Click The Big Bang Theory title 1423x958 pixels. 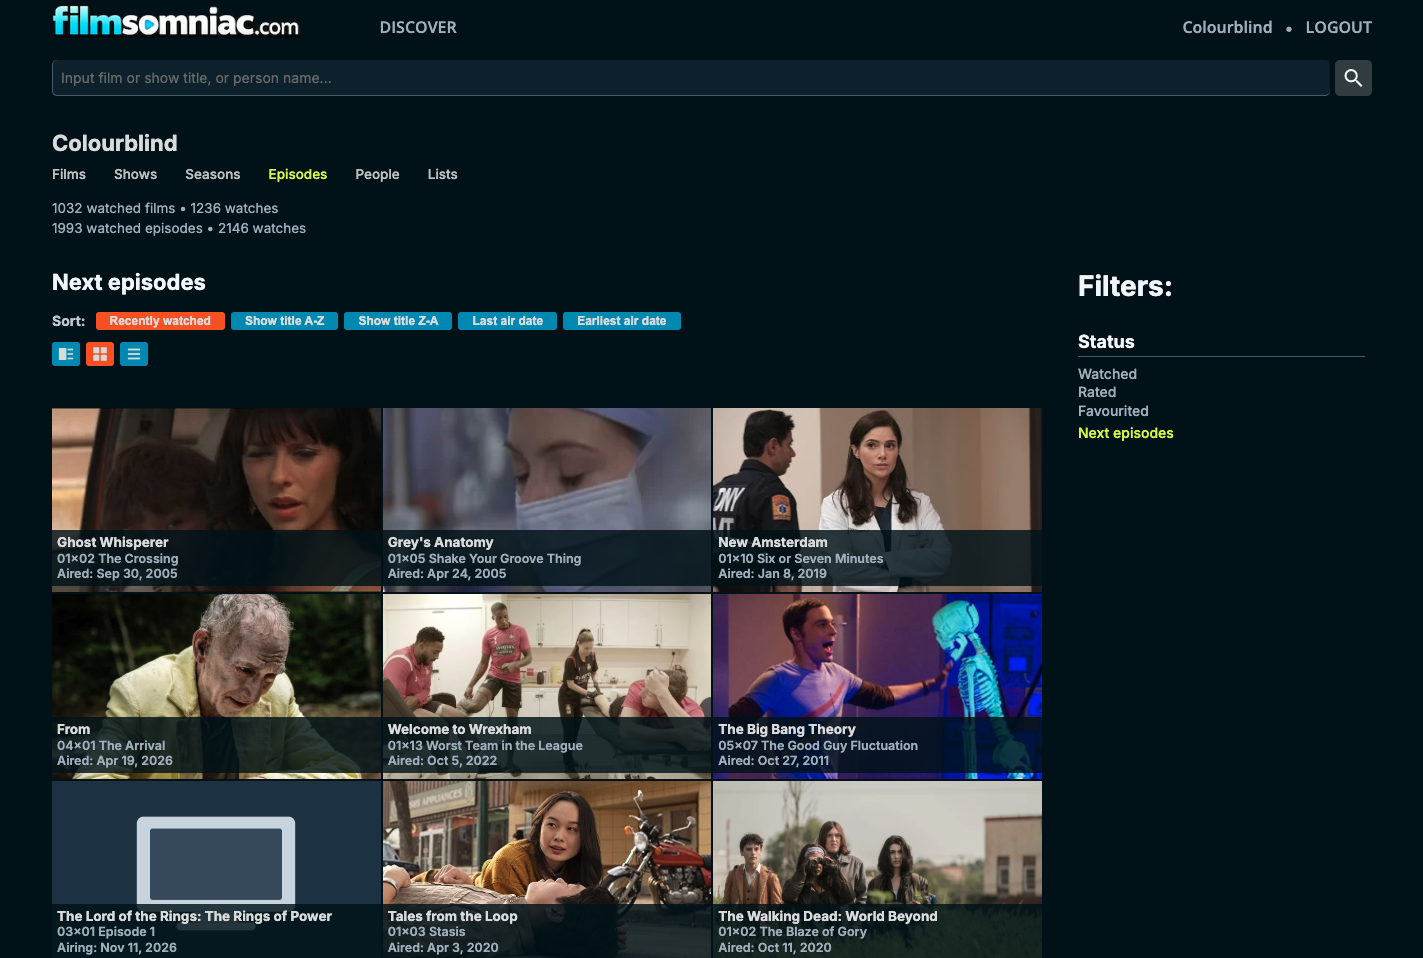click(x=787, y=729)
